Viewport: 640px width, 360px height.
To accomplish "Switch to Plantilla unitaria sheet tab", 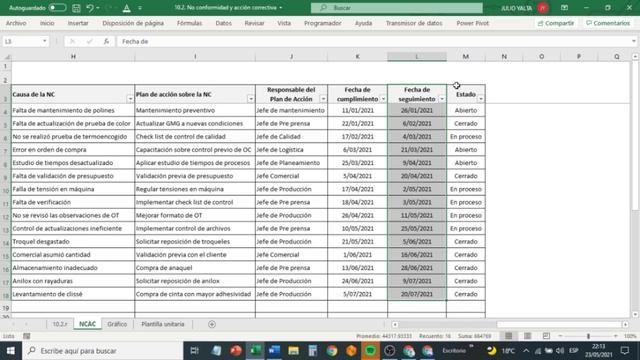I will pos(163,324).
